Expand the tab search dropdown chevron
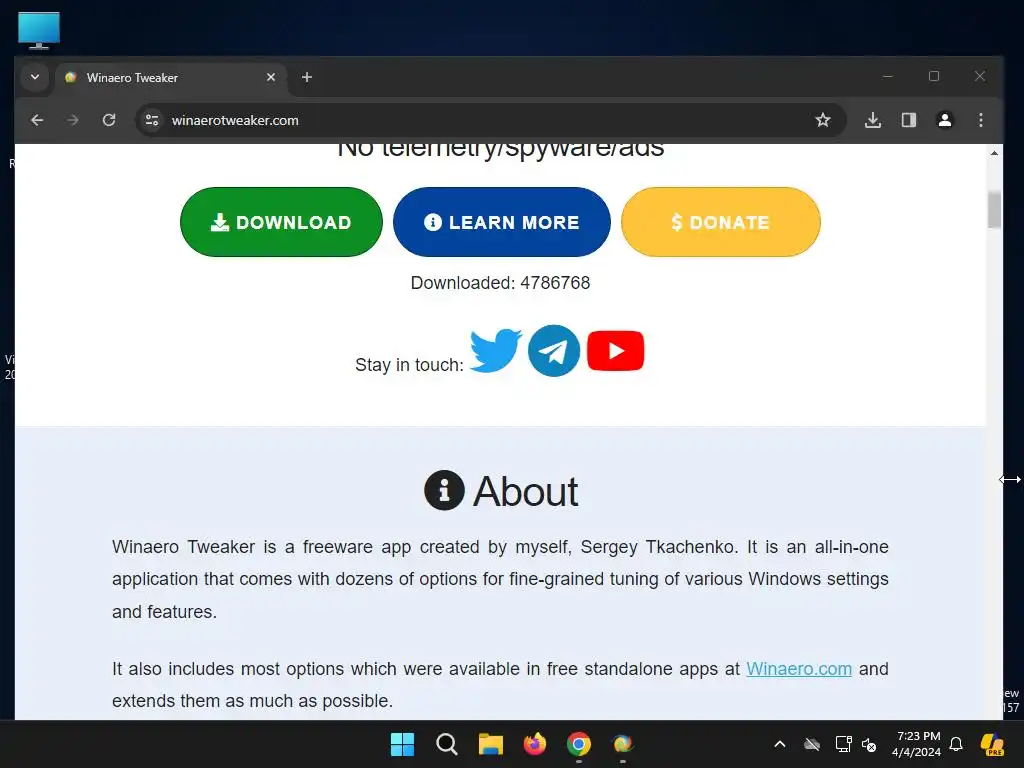Viewport: 1024px width, 768px height. [x=35, y=77]
